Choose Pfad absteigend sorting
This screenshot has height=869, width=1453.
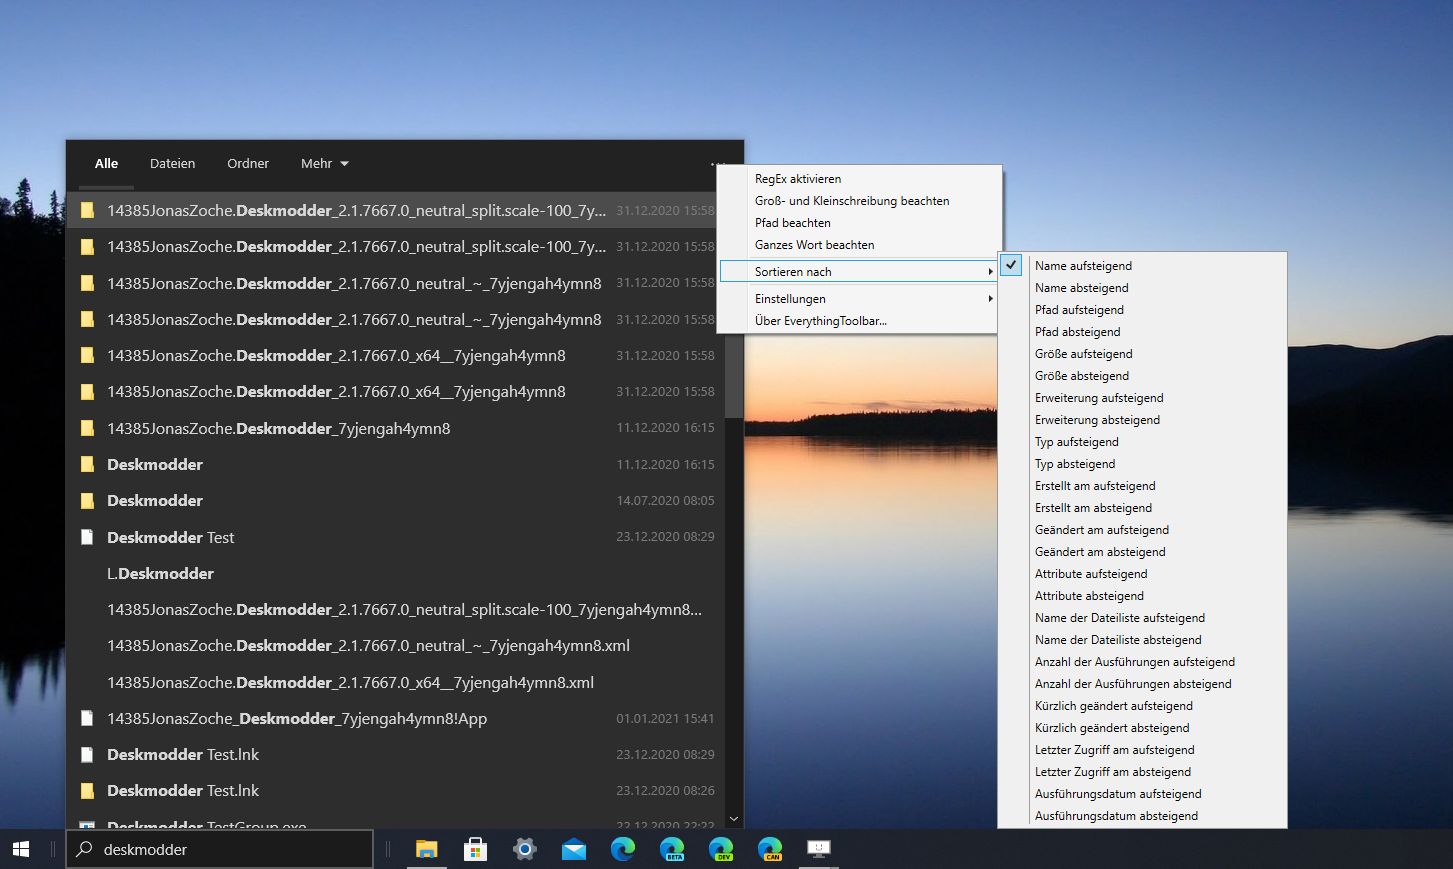tap(1142, 332)
